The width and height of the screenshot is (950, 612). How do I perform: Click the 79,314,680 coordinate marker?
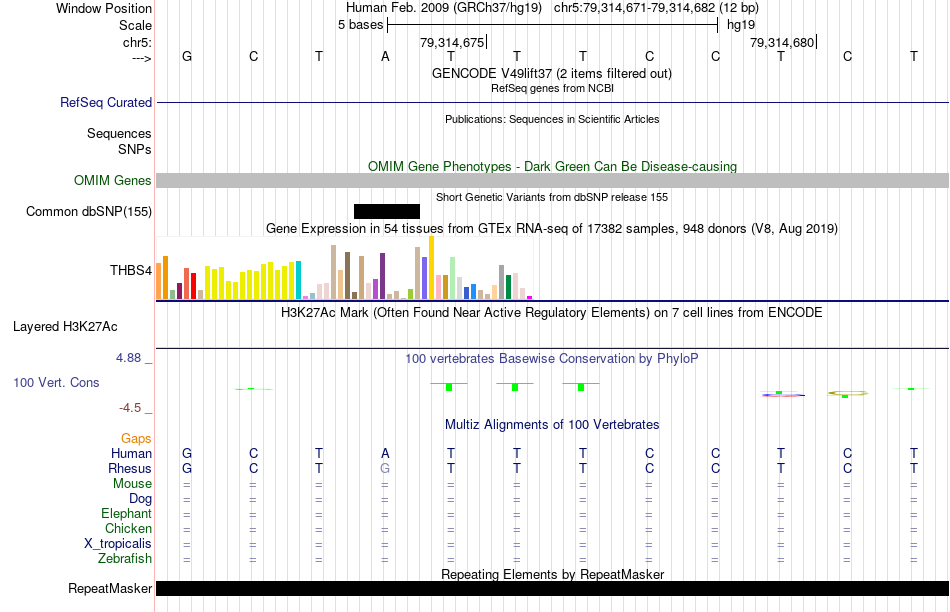[x=783, y=42]
